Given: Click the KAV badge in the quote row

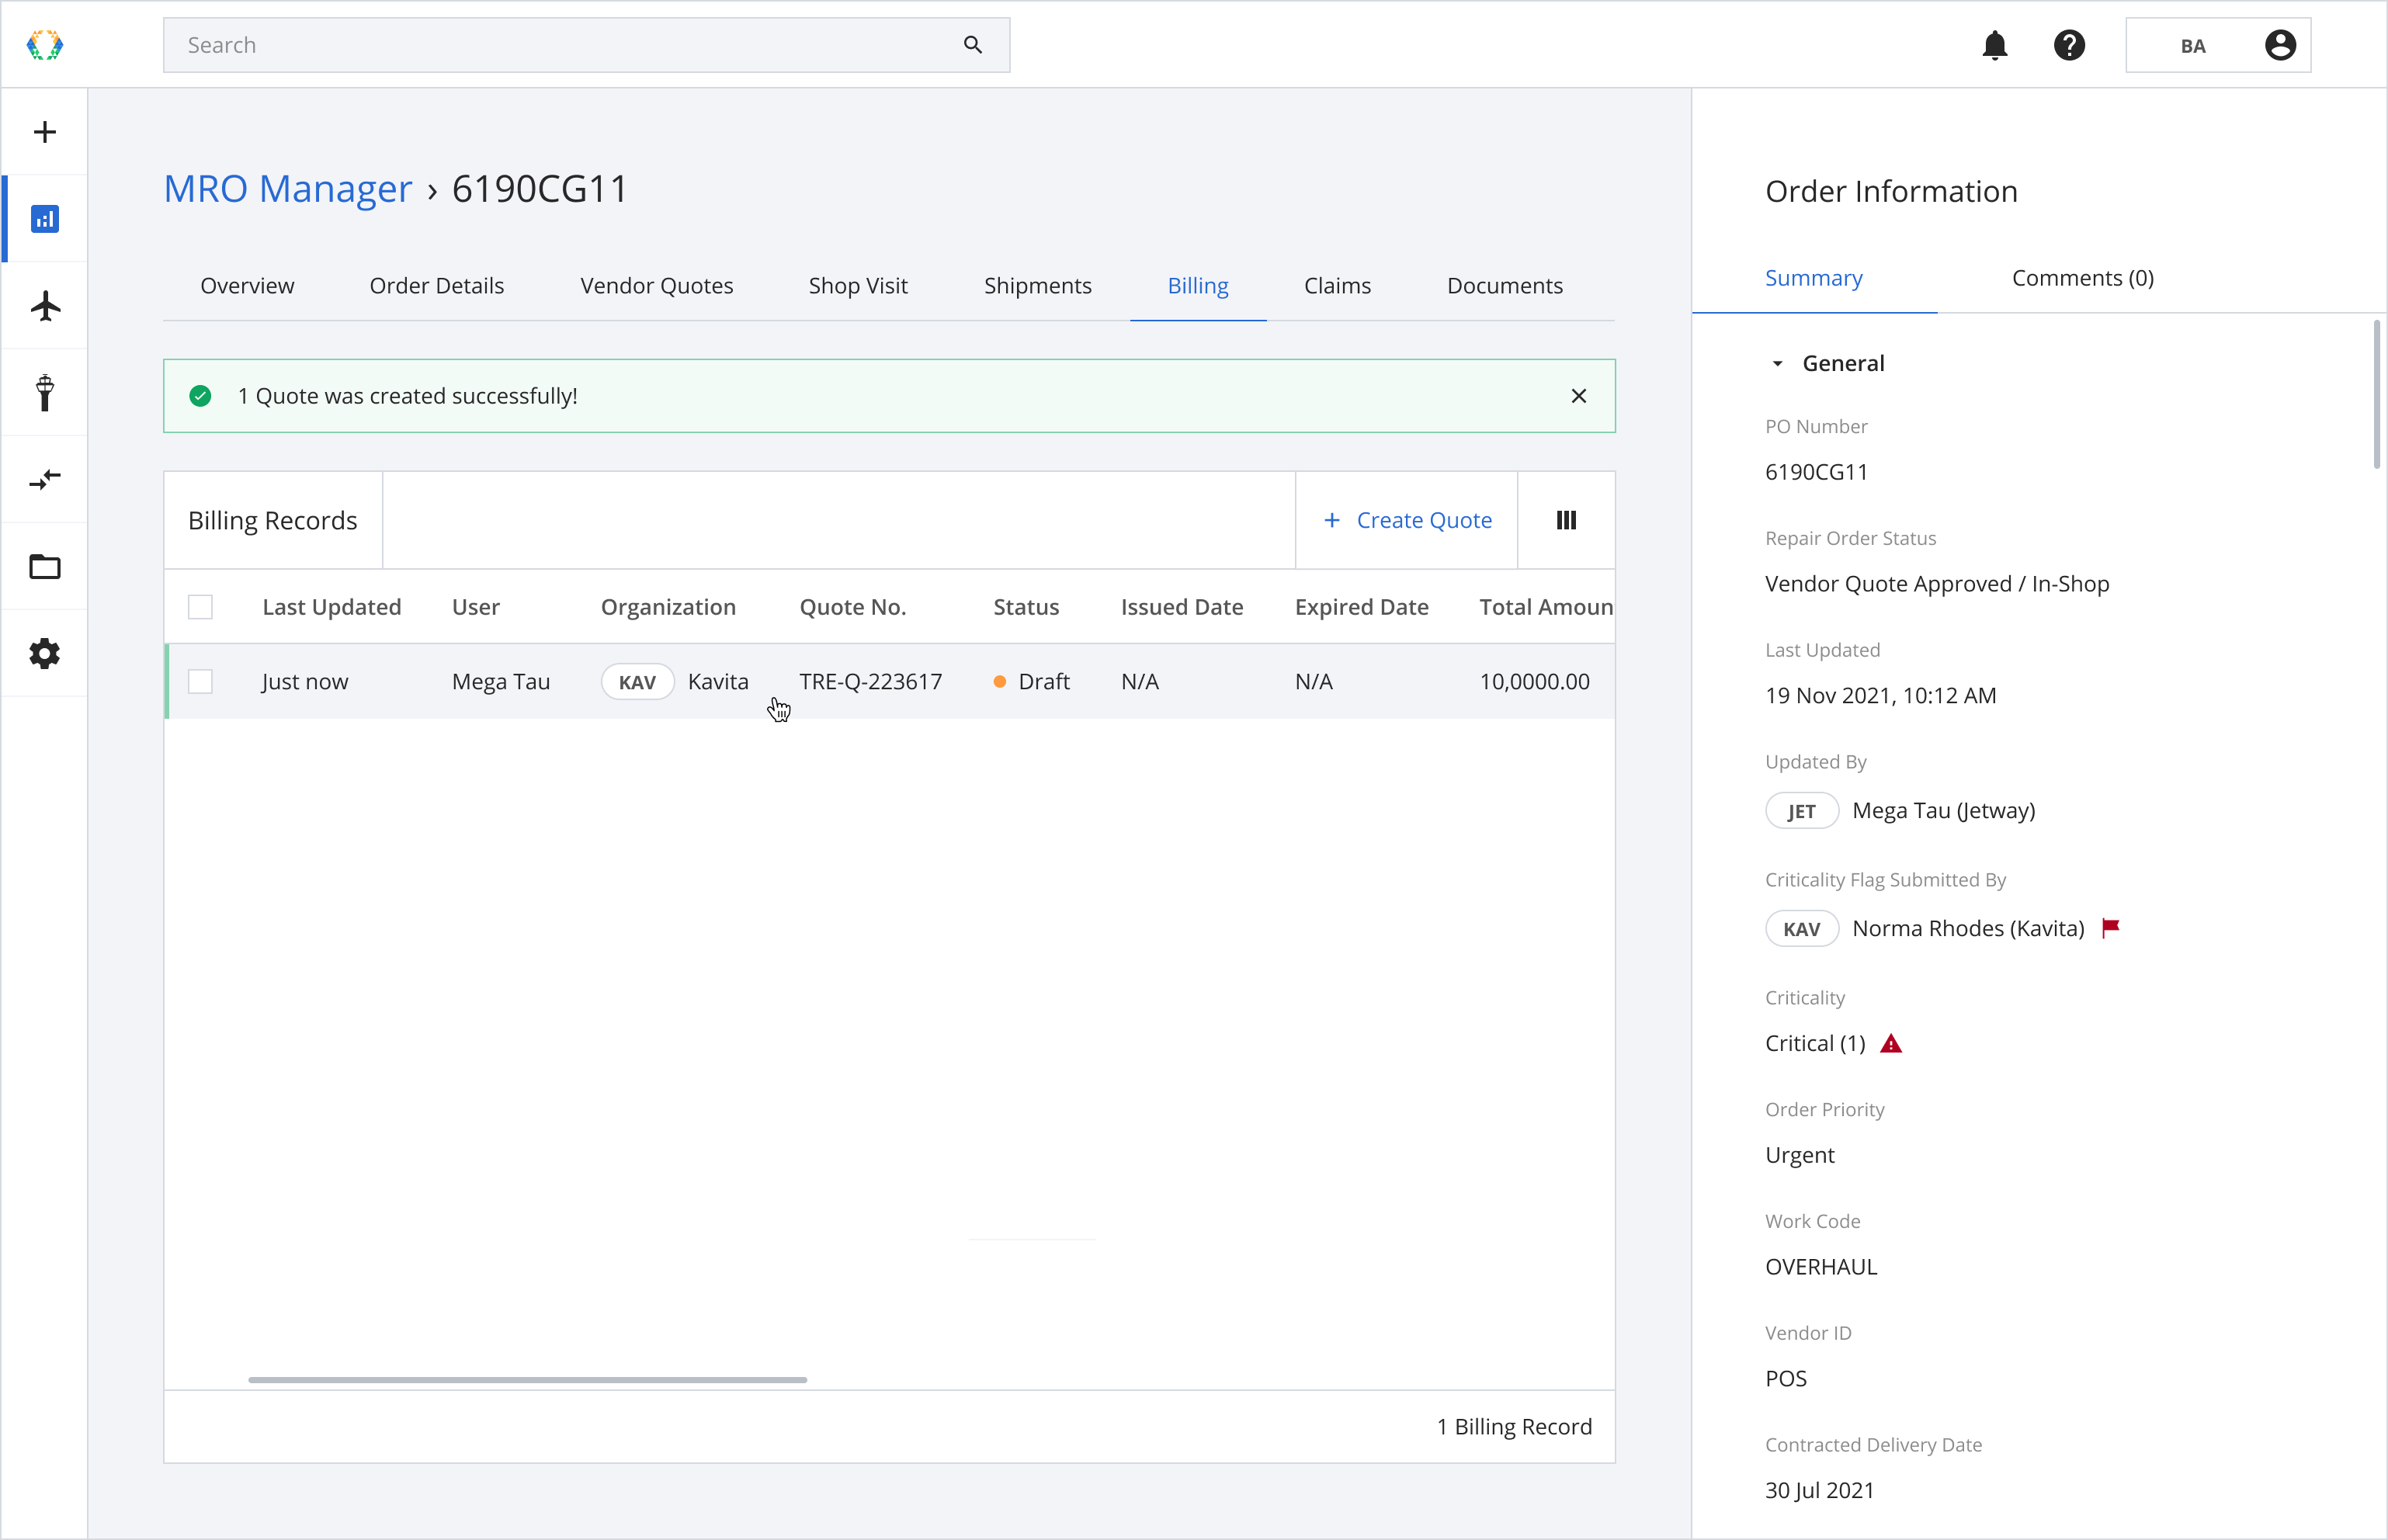Looking at the screenshot, I should (637, 682).
